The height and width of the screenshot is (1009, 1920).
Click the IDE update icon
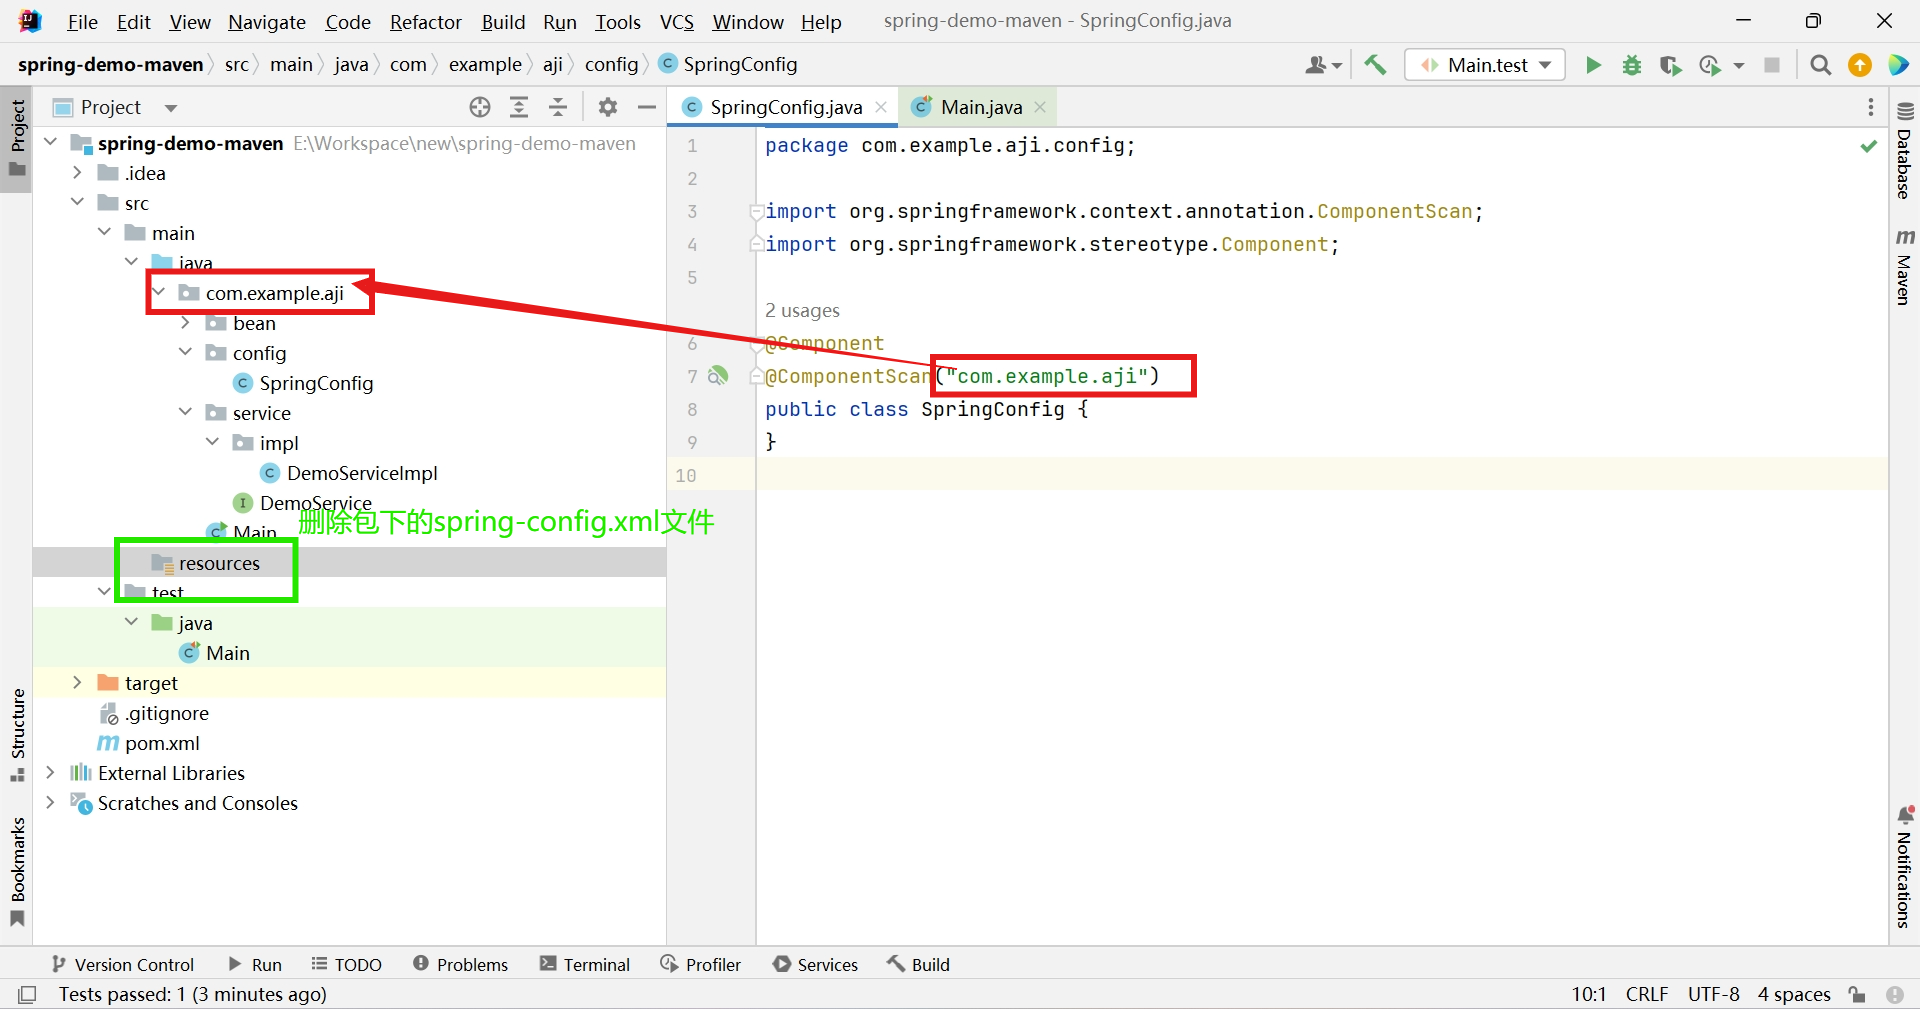tap(1860, 65)
